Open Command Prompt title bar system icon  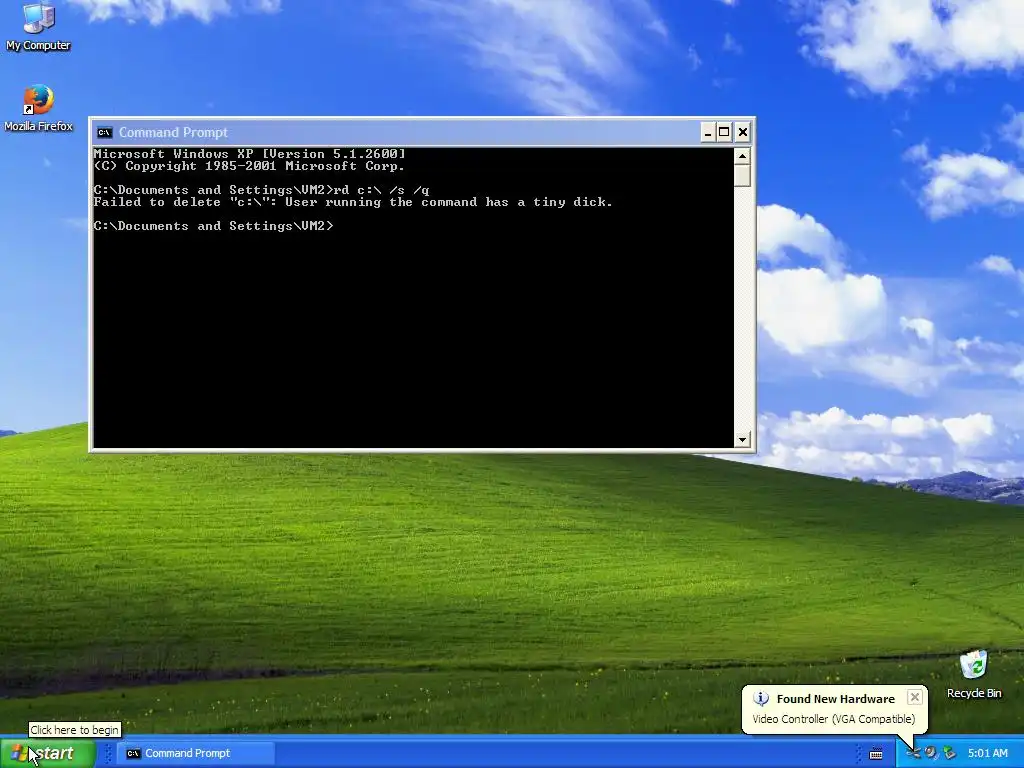pyautogui.click(x=104, y=133)
